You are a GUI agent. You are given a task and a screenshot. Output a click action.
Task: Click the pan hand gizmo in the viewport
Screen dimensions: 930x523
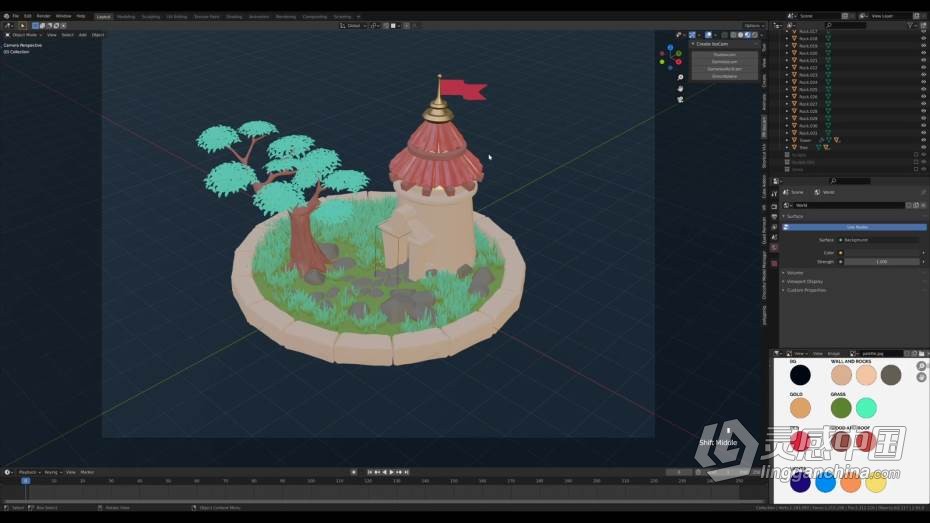[680, 88]
